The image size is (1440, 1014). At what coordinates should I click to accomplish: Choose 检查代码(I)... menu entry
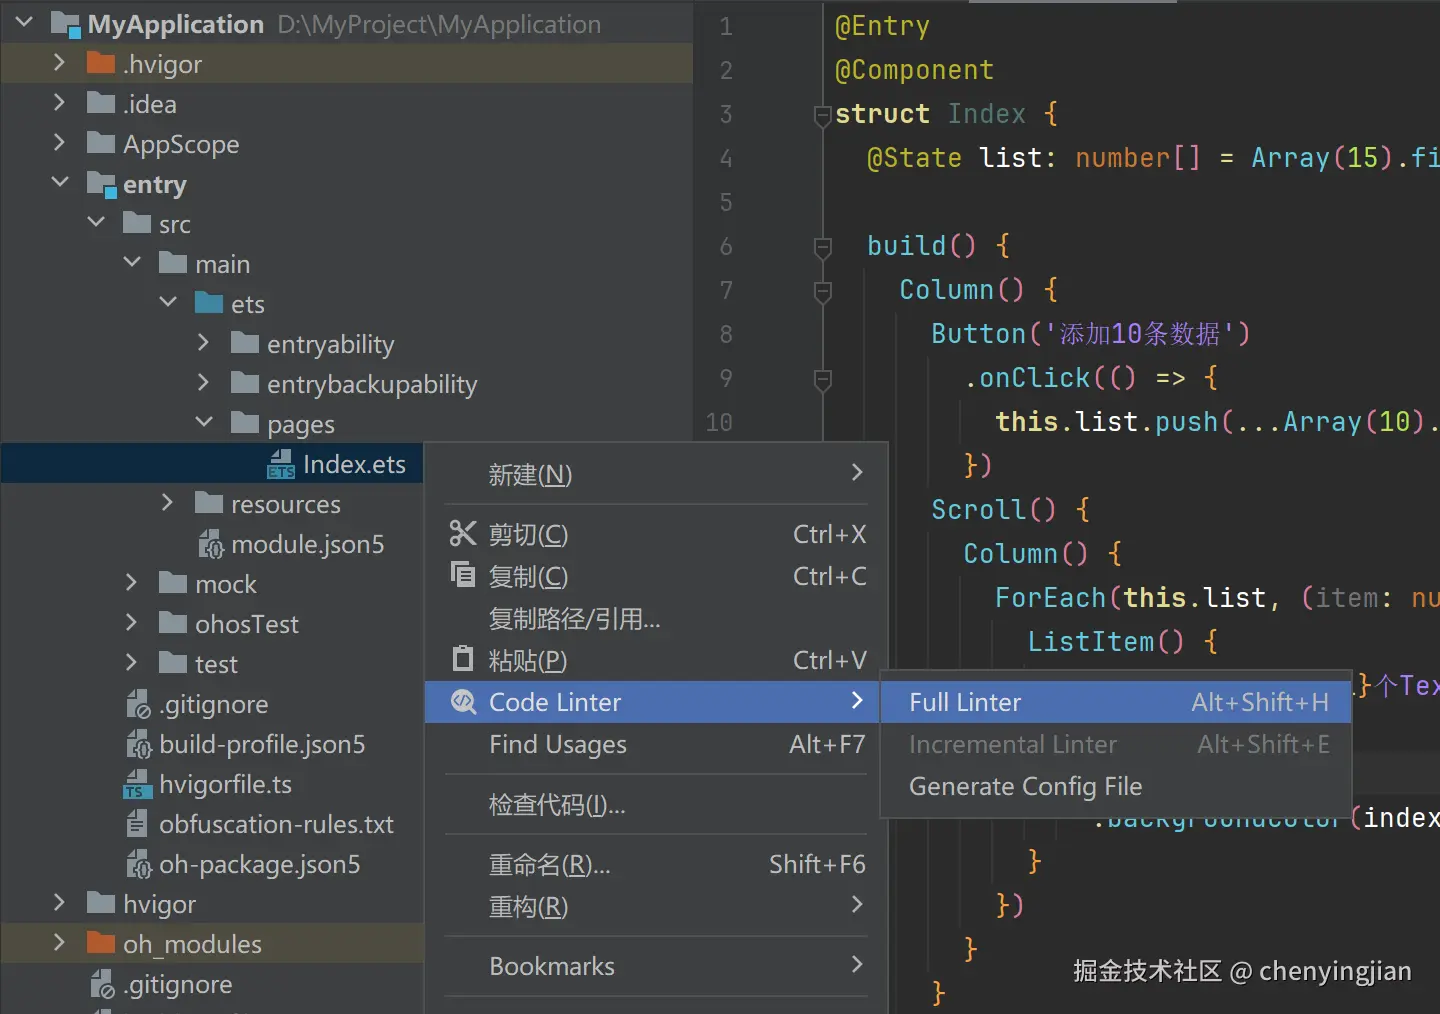(x=656, y=804)
